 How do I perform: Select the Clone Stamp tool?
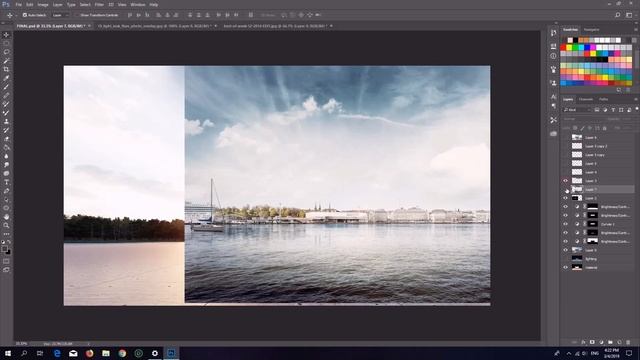(x=6, y=121)
